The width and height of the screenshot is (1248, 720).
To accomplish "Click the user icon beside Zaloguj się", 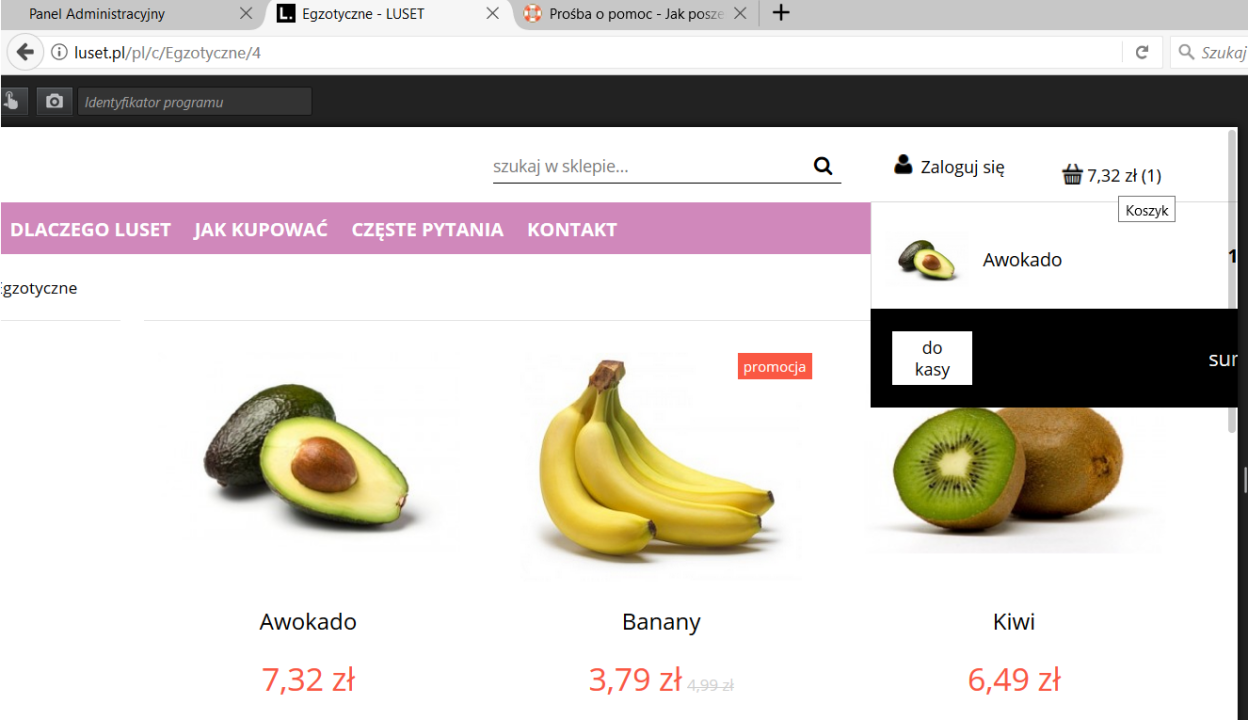I will (x=903, y=165).
